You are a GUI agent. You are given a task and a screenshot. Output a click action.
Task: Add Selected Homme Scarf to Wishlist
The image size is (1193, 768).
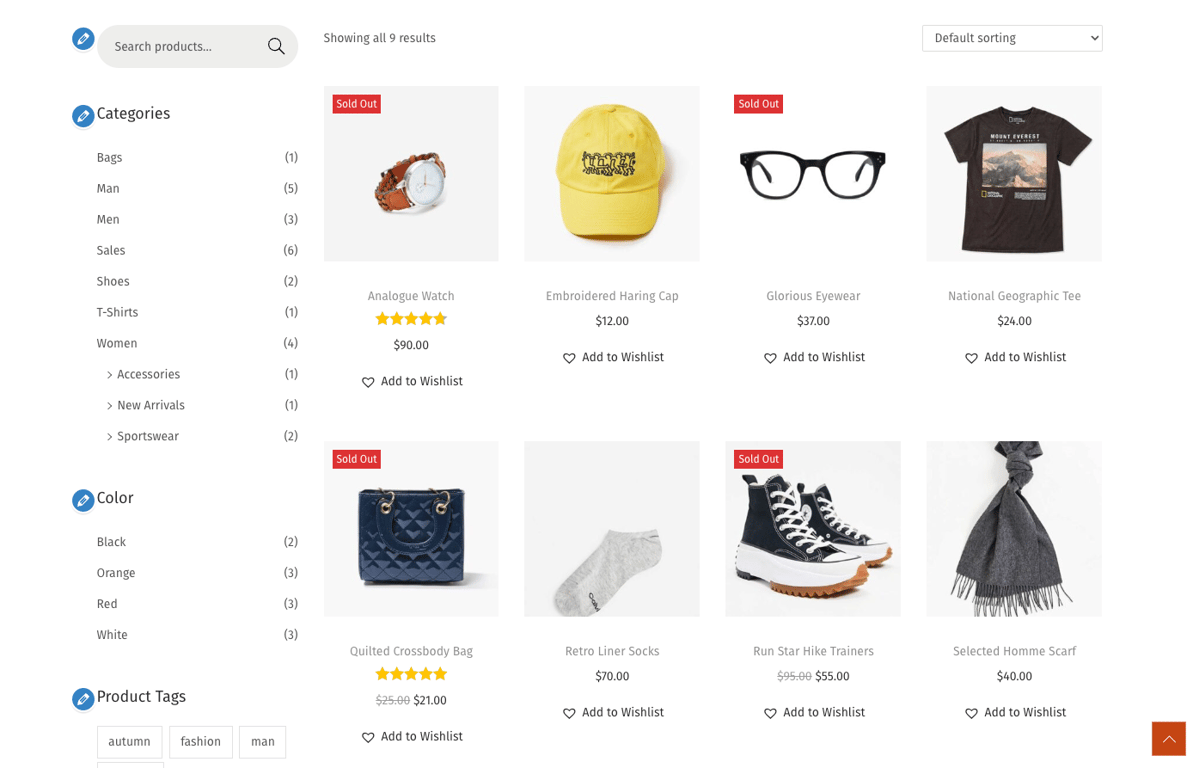1014,712
